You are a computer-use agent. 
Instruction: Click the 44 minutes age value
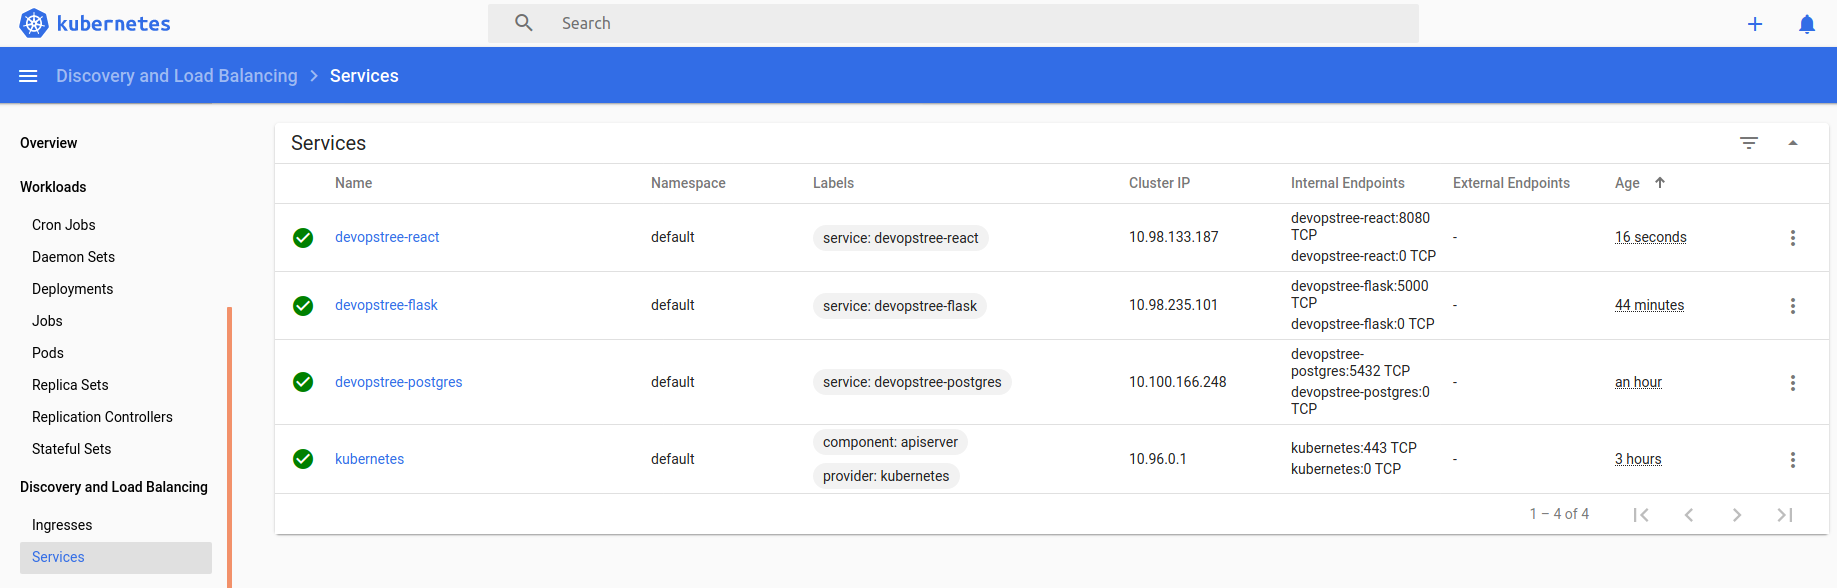pos(1649,305)
